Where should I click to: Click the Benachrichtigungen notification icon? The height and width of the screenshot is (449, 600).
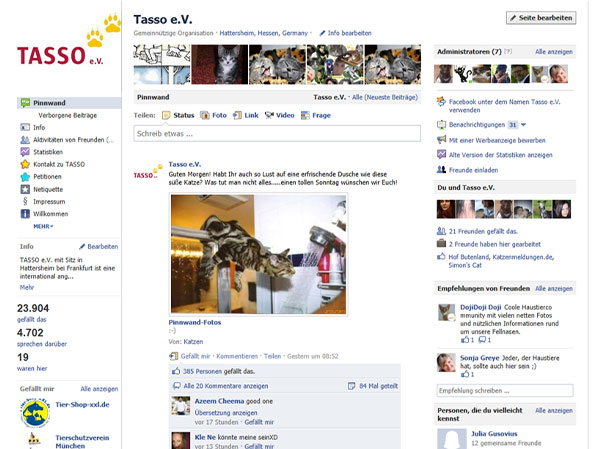click(x=441, y=125)
